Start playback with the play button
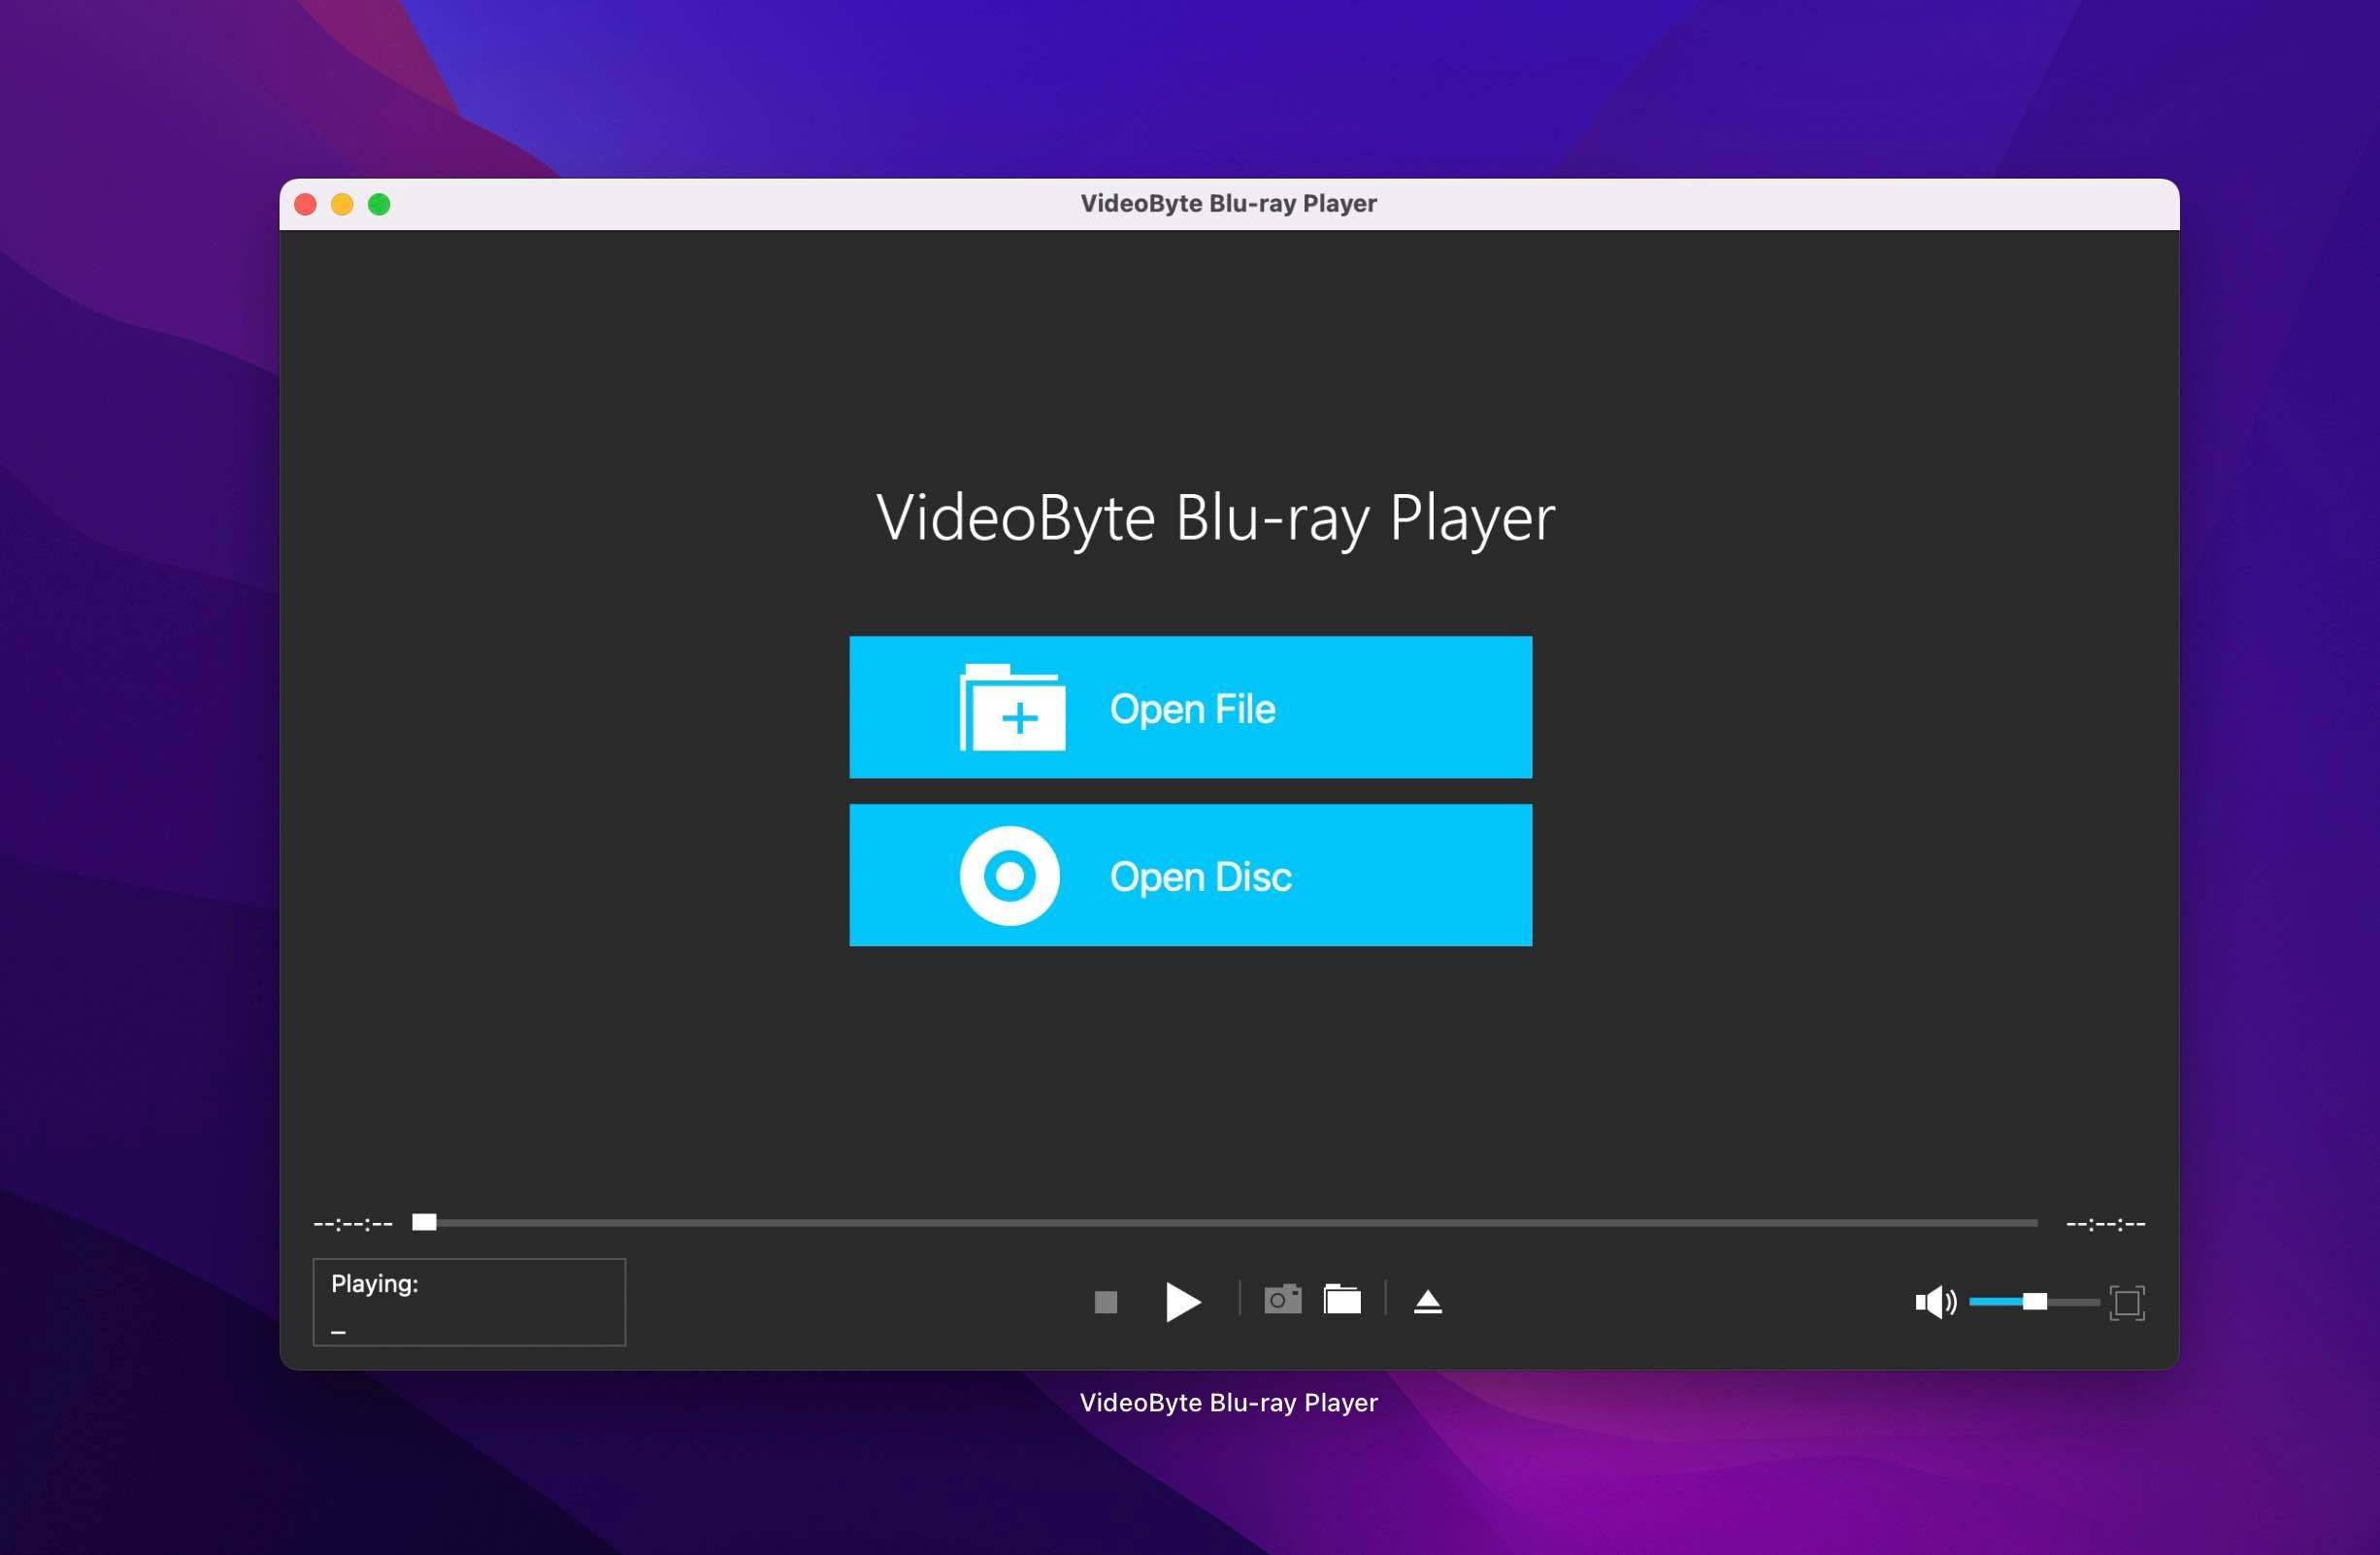 (x=1183, y=1302)
